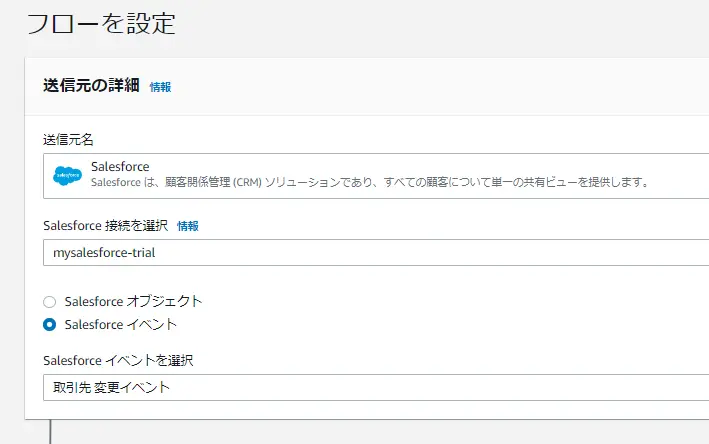Click the Salesforce name in source field
The height and width of the screenshot is (444, 709).
click(x=120, y=166)
